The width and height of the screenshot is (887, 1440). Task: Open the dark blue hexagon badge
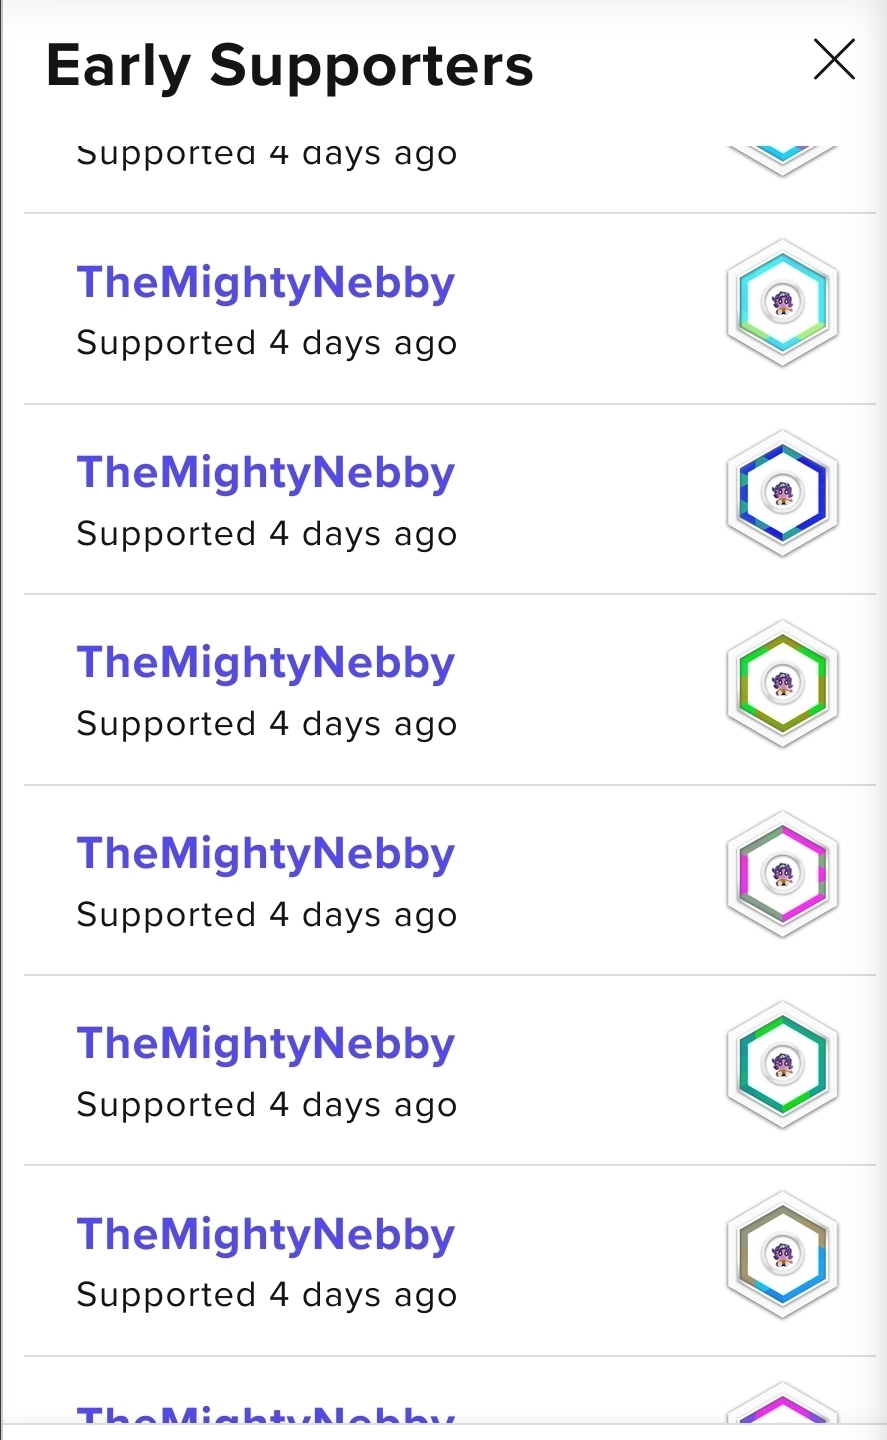782,493
